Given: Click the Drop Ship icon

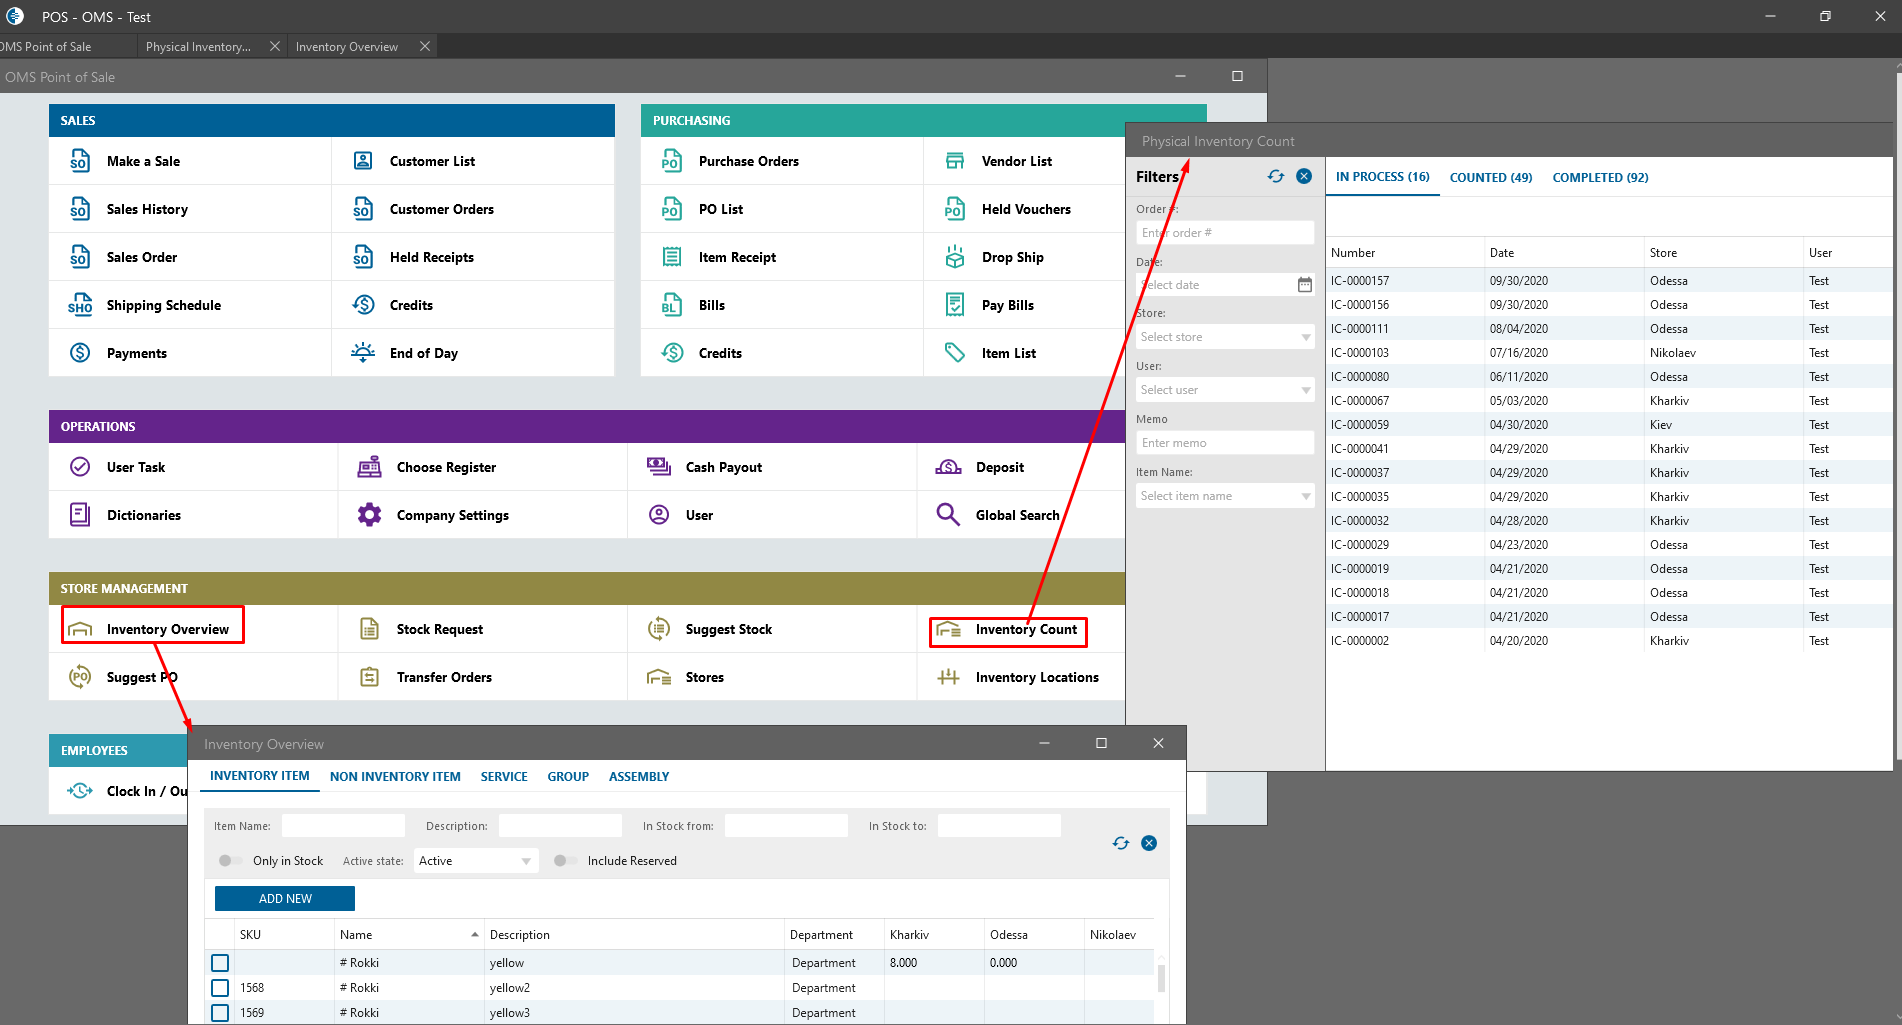Looking at the screenshot, I should (x=955, y=257).
